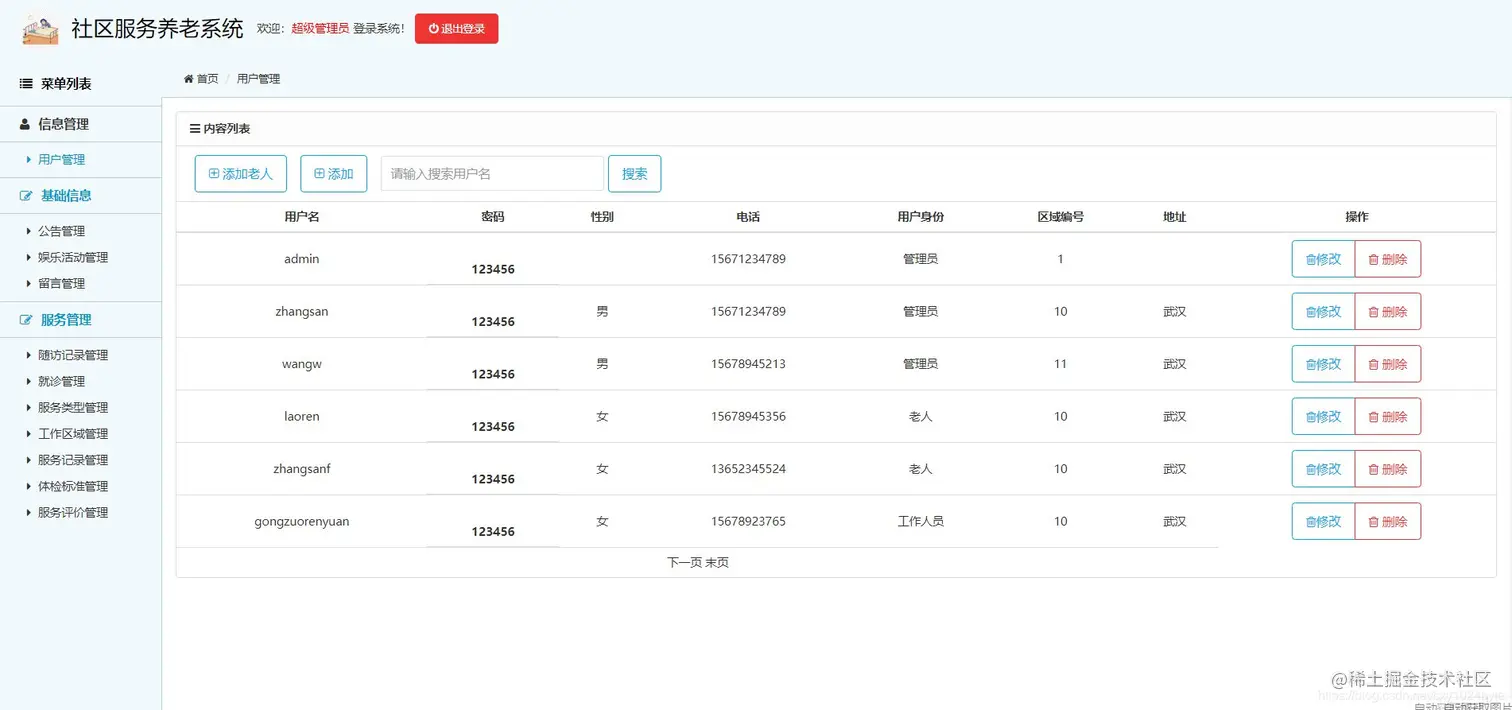Delete the gongzuorenyuan user row

pos(1388,521)
